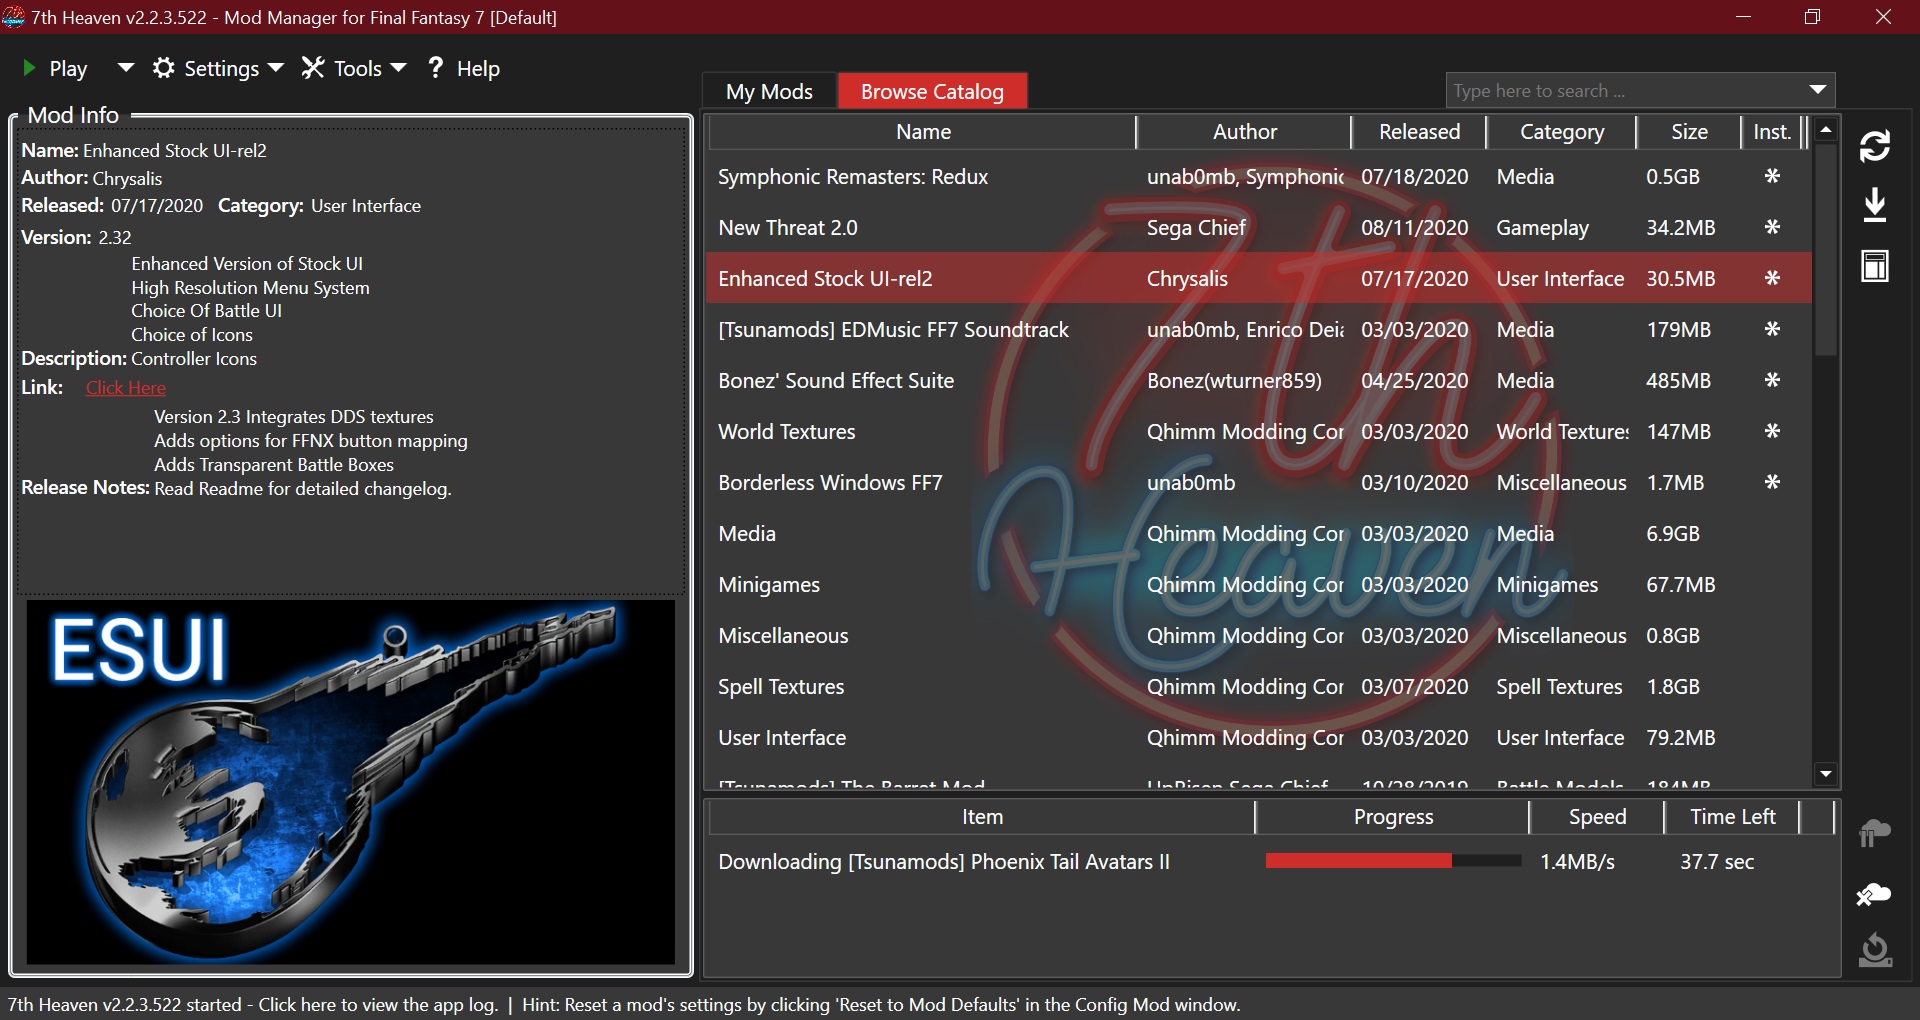Select the 'New Threat 2.0' mod row
Screen dimensions: 1920x1020
click(x=1259, y=228)
